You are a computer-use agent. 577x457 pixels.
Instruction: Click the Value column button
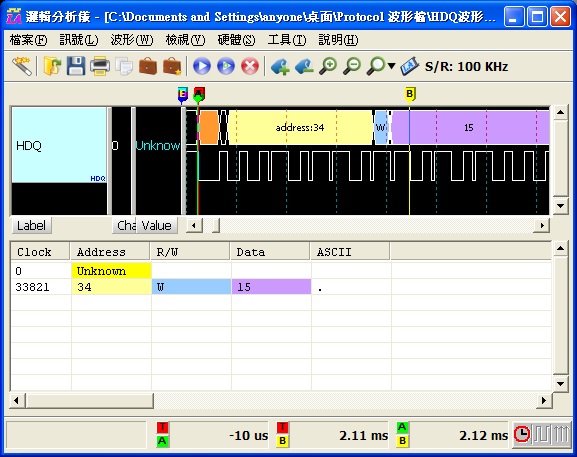(x=157, y=225)
